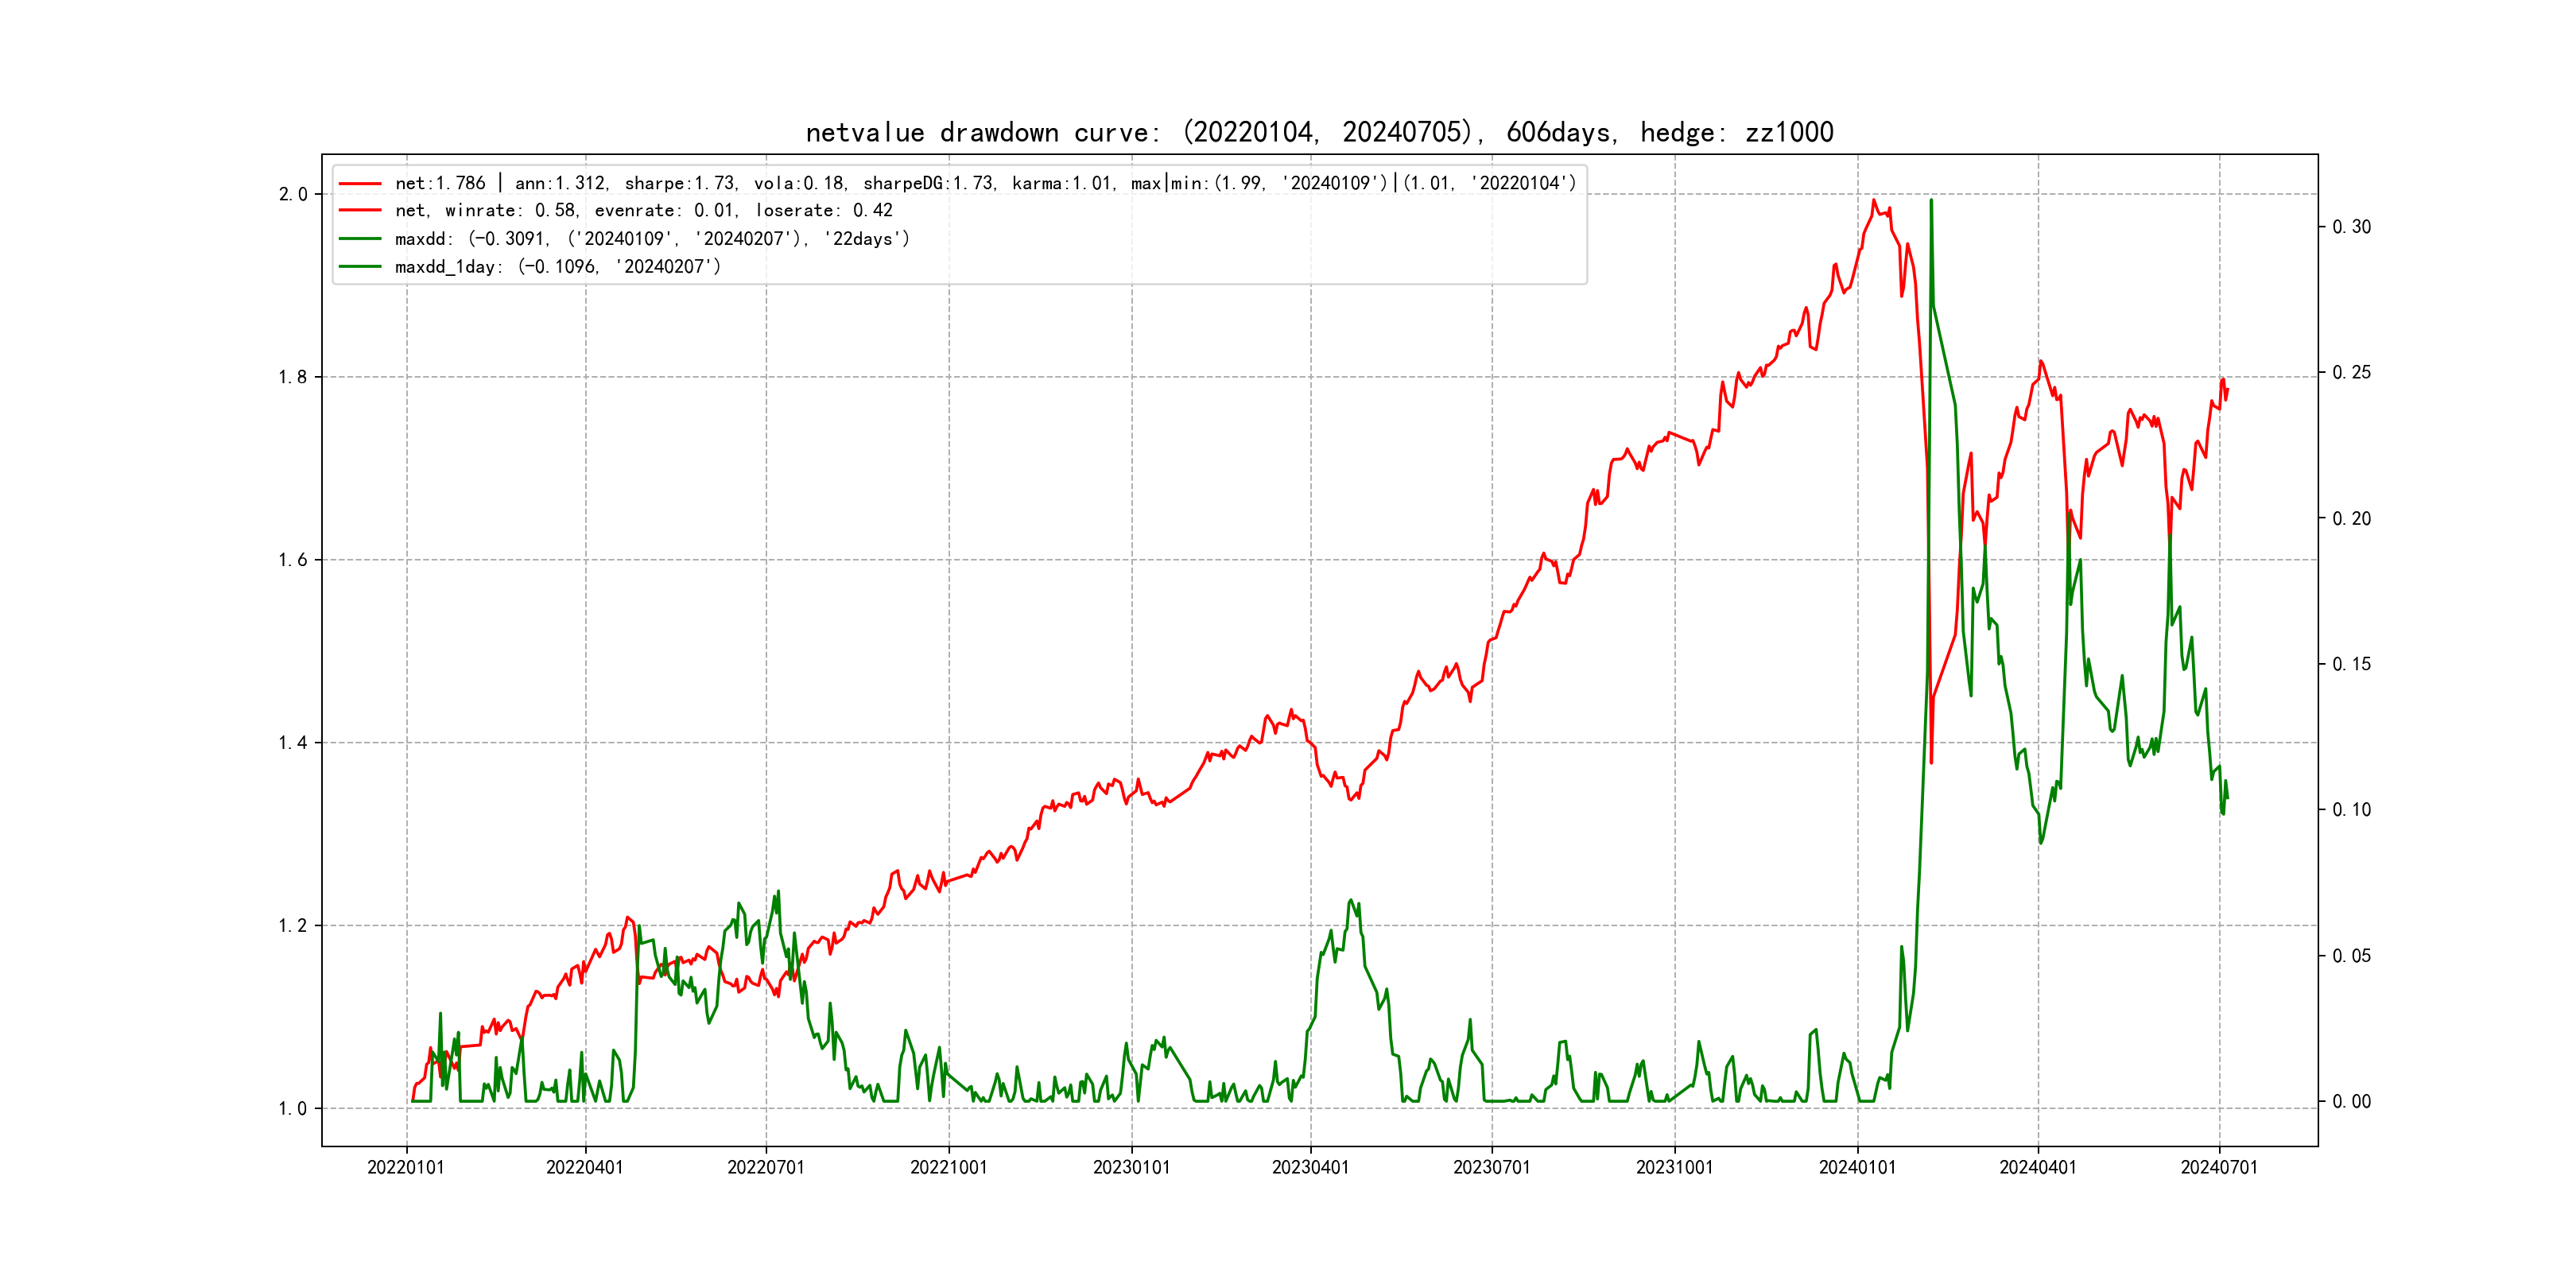The width and height of the screenshot is (2576, 1288).
Task: Click the 1.4 left y-axis label
Action: pyautogui.click(x=293, y=743)
